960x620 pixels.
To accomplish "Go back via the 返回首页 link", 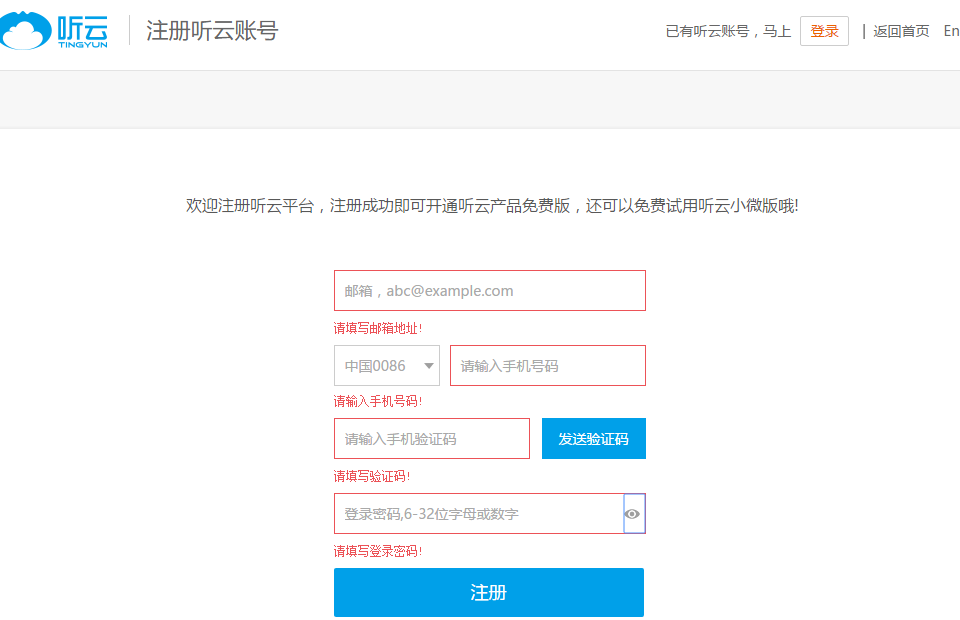I will [900, 31].
